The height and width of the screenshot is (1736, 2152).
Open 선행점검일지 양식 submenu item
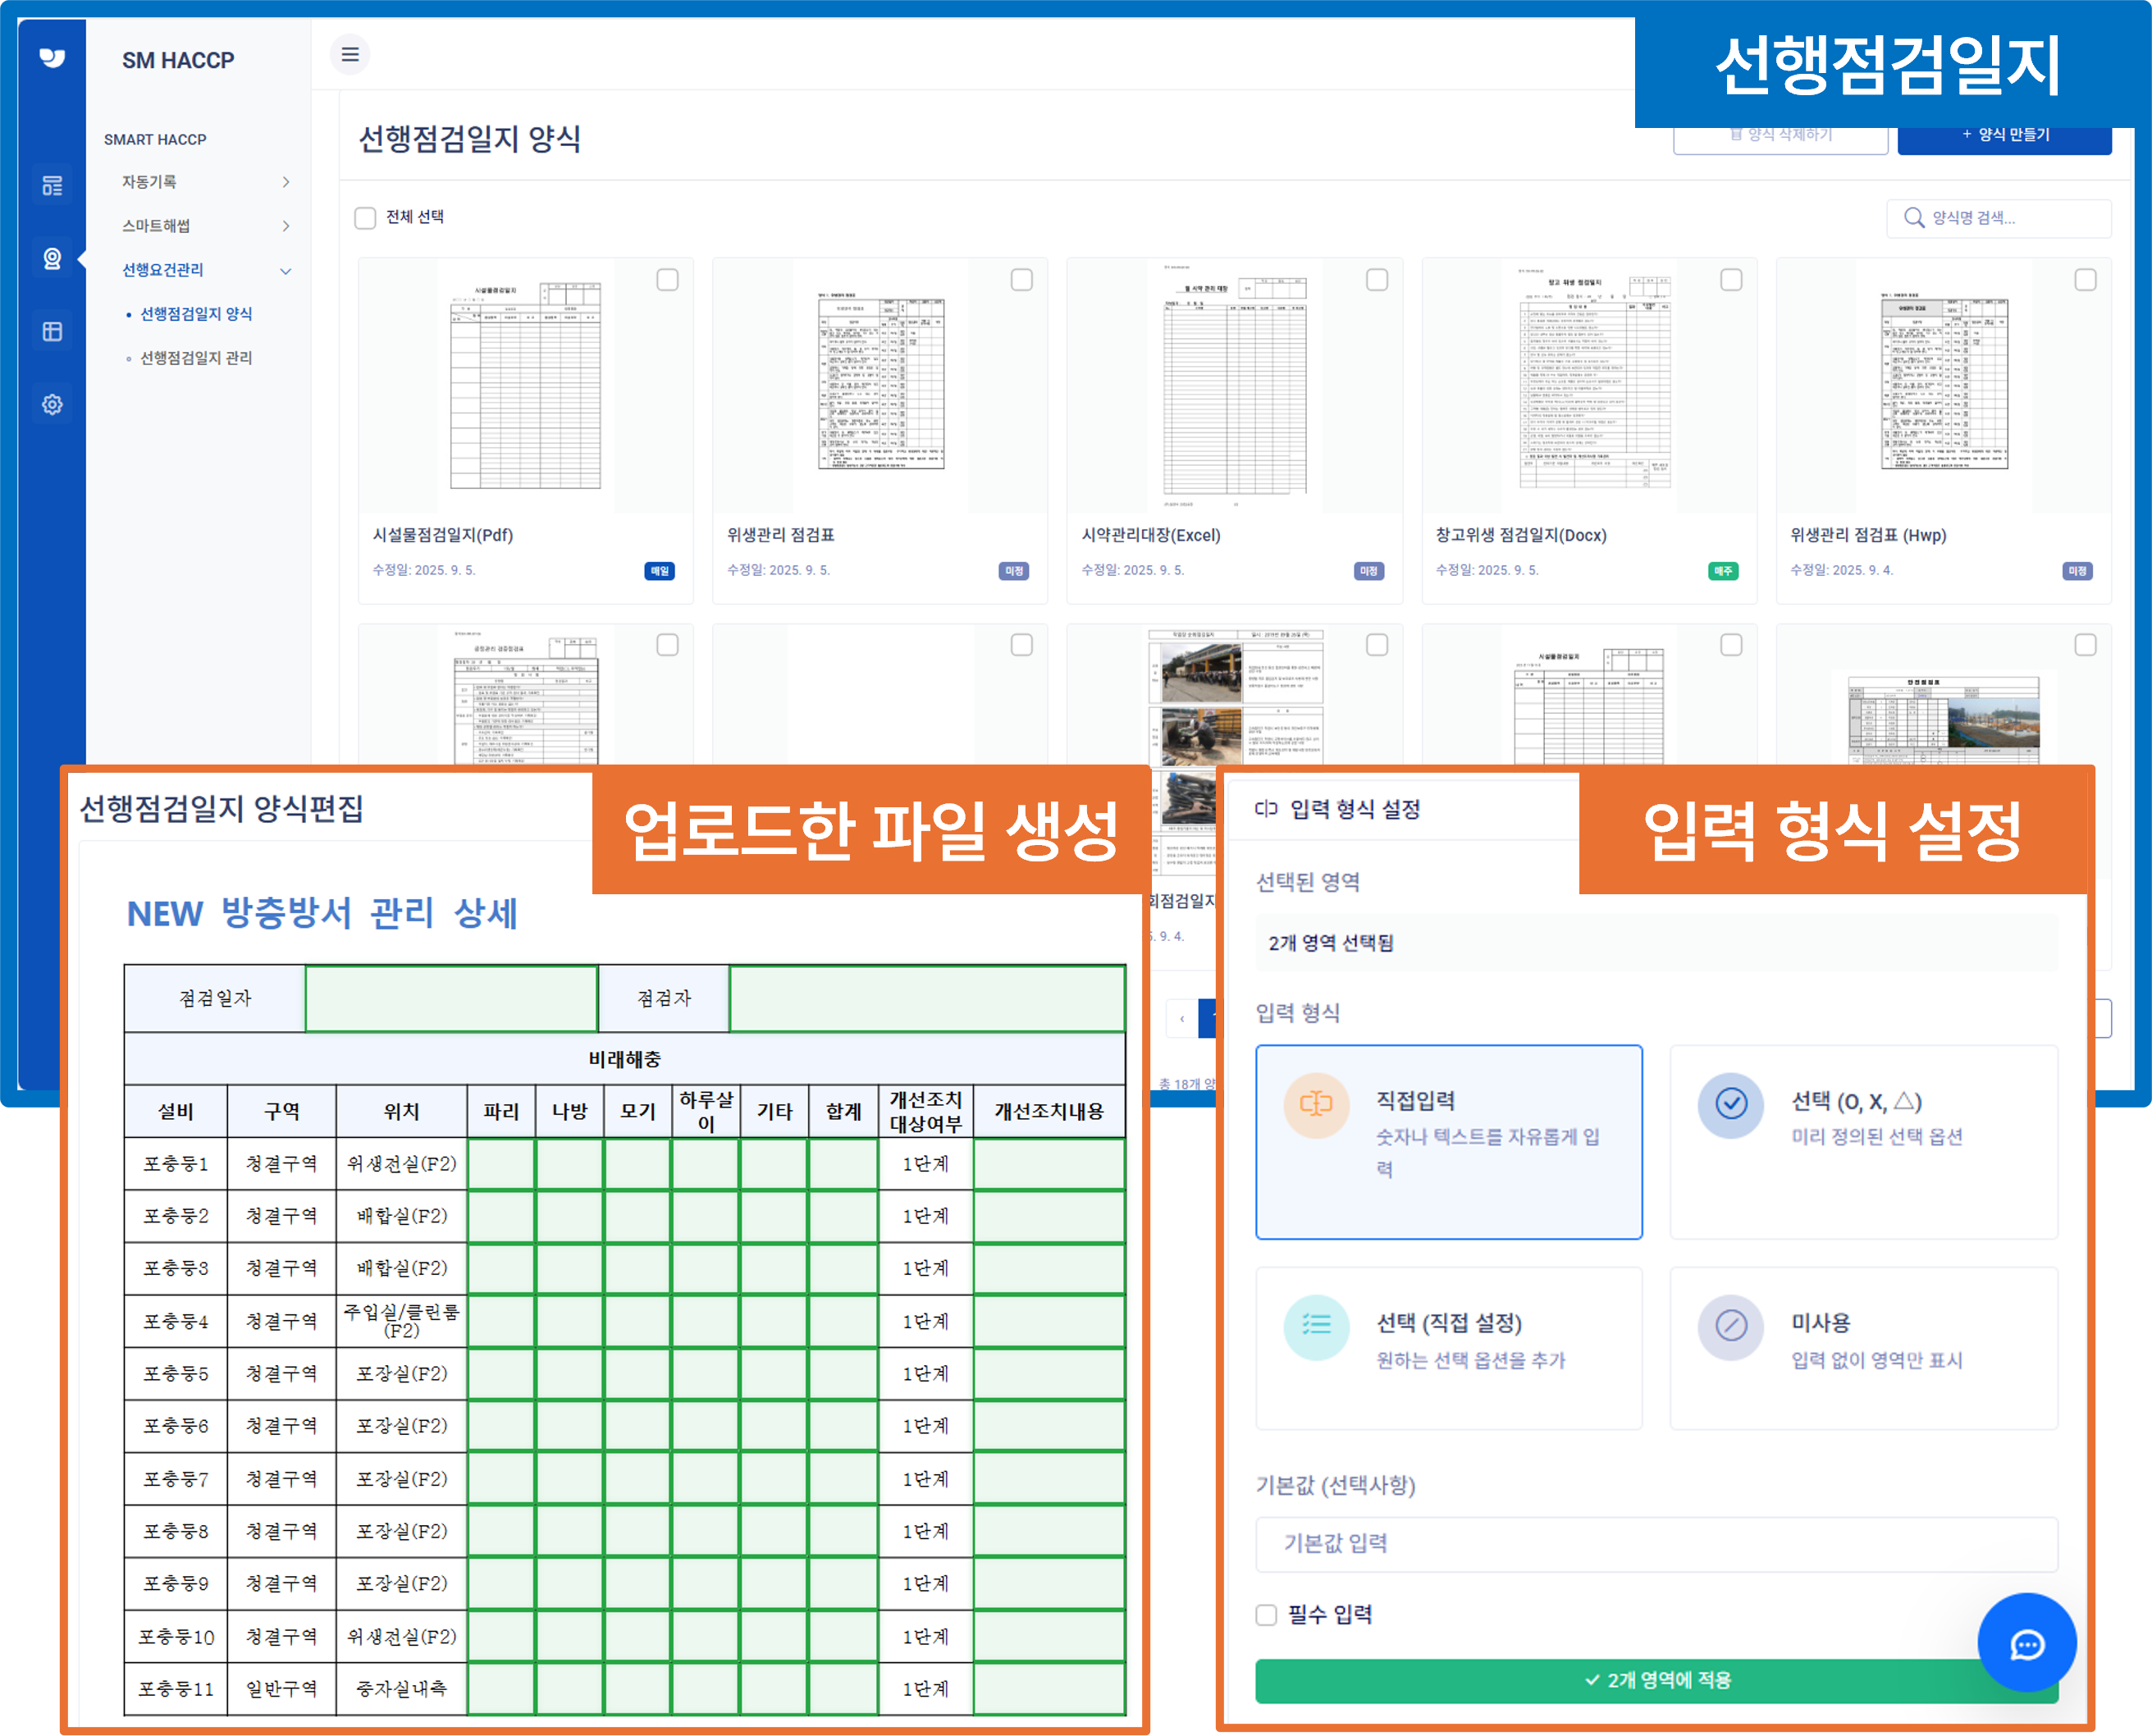tap(196, 314)
